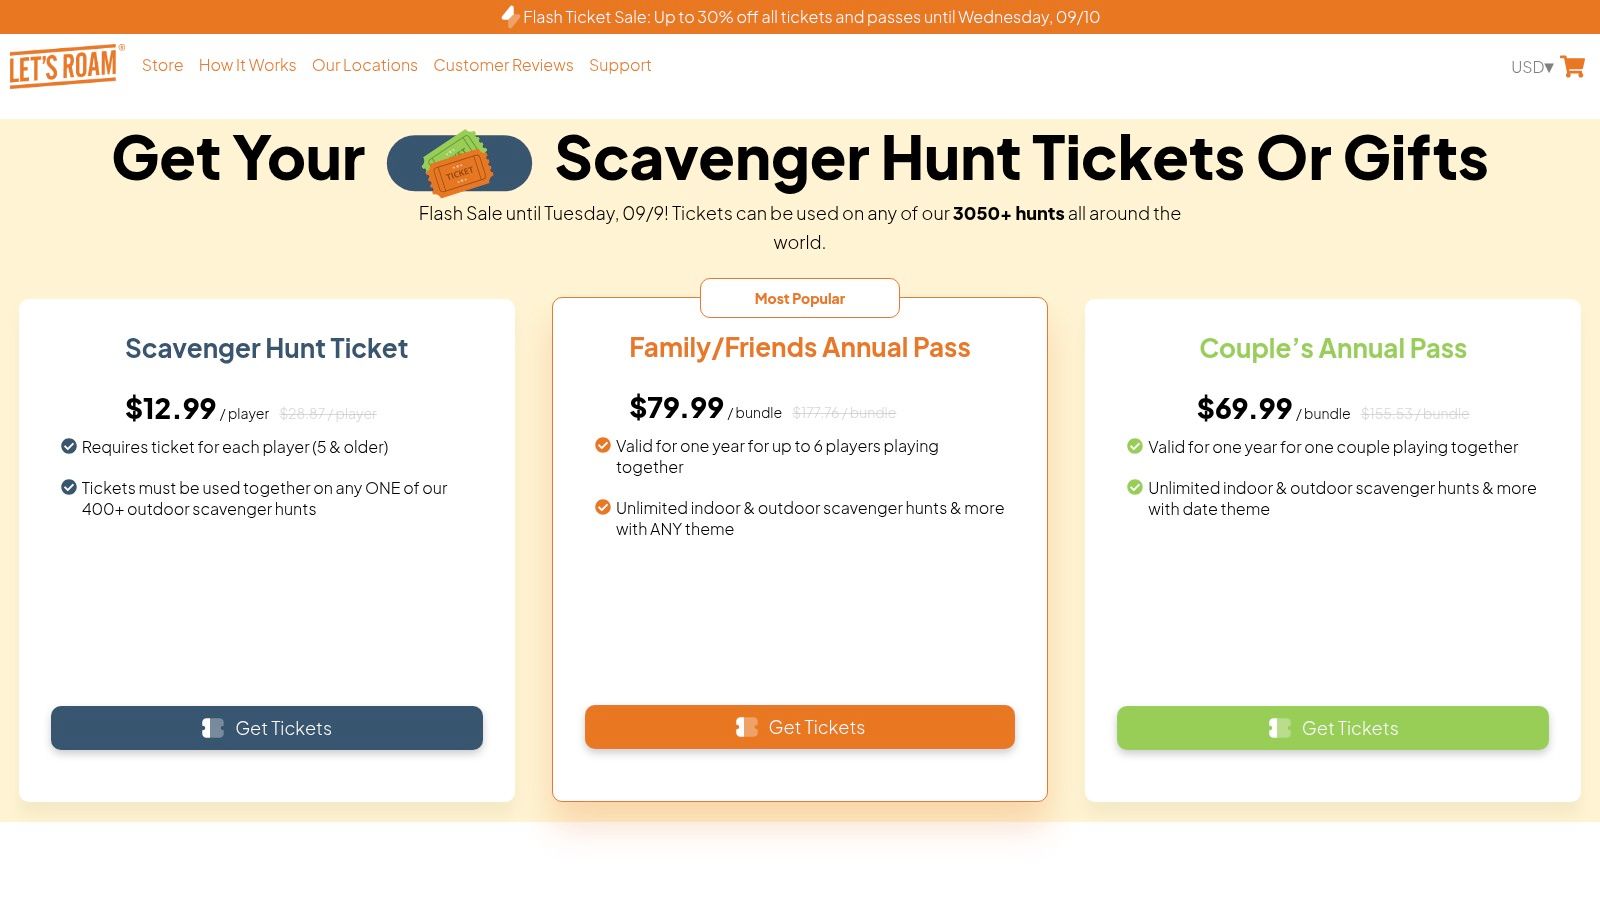Get Tickets for Scavenger Hunt Ticket
Image resolution: width=1600 pixels, height=900 pixels.
pos(267,728)
